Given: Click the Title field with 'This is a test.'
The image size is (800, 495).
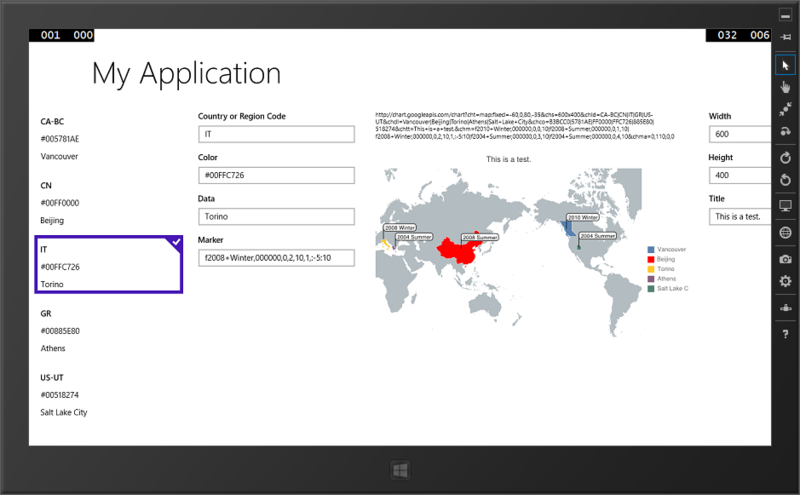Looking at the screenshot, I should pyautogui.click(x=740, y=216).
